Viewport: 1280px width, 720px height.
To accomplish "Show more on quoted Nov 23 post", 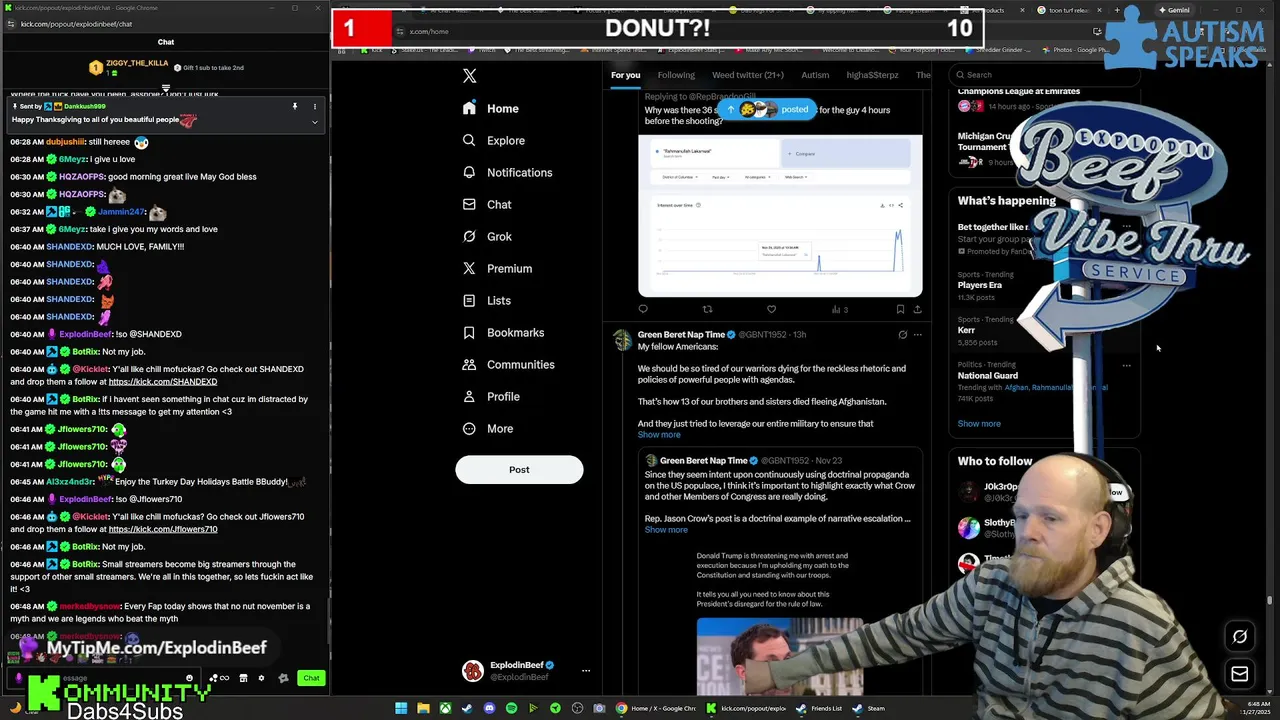I will click(666, 530).
